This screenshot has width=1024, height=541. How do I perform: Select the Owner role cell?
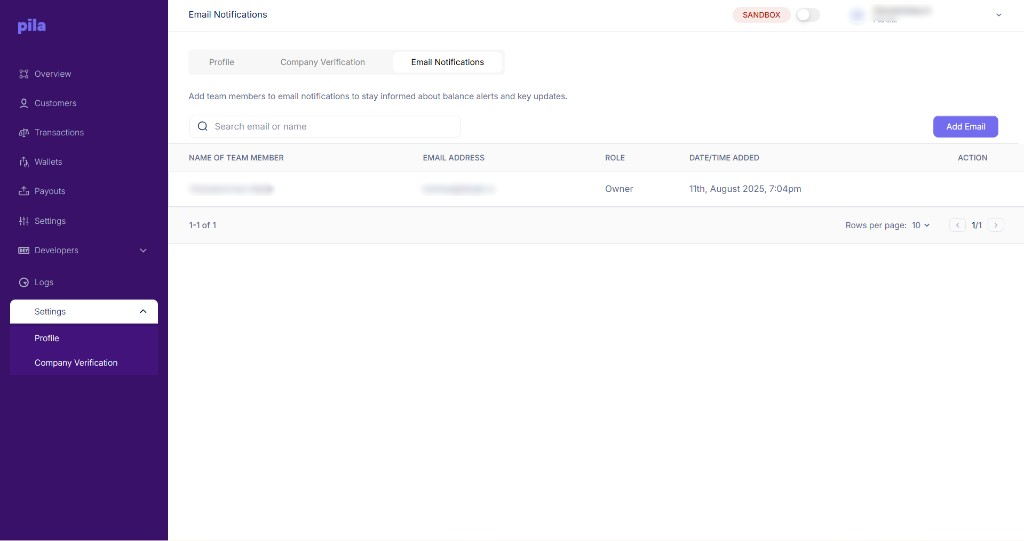618,189
